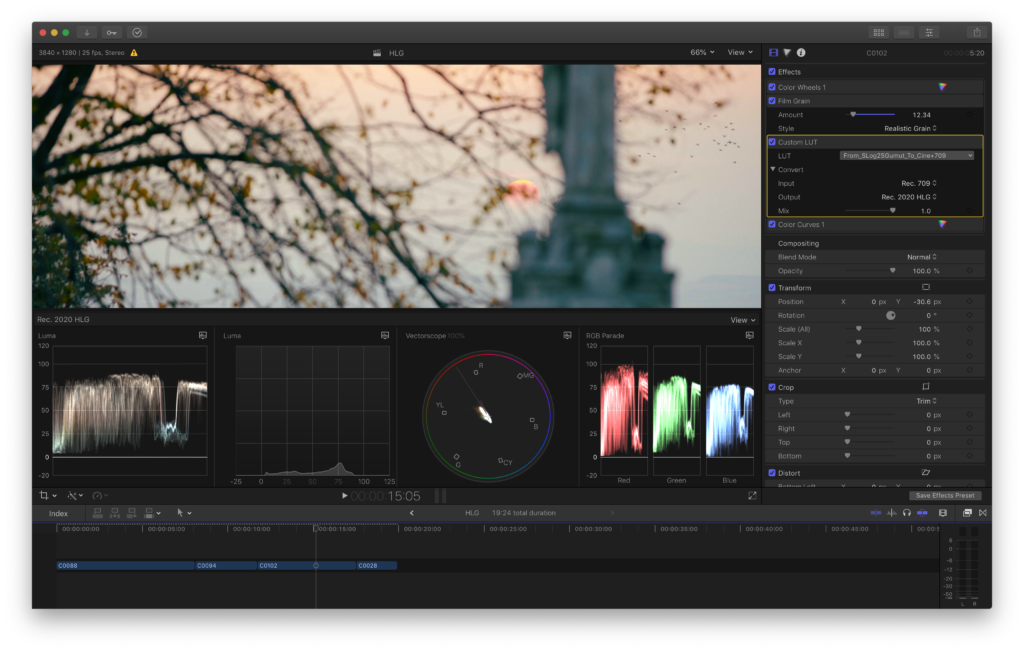Click the share export icon
The height and width of the screenshot is (651, 1024).
[977, 33]
